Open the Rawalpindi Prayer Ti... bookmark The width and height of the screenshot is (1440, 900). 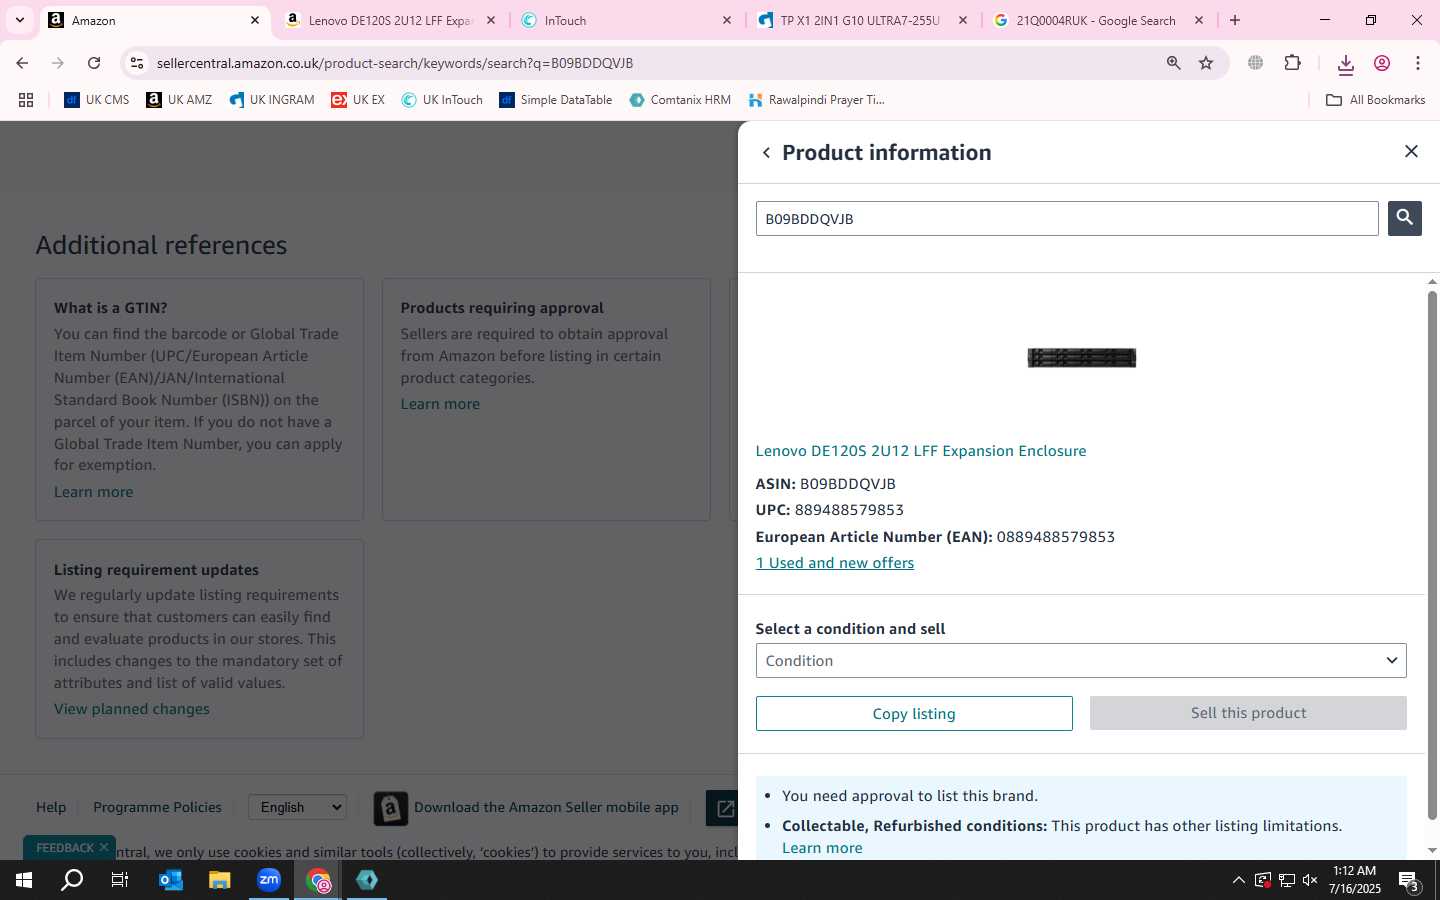click(x=816, y=100)
